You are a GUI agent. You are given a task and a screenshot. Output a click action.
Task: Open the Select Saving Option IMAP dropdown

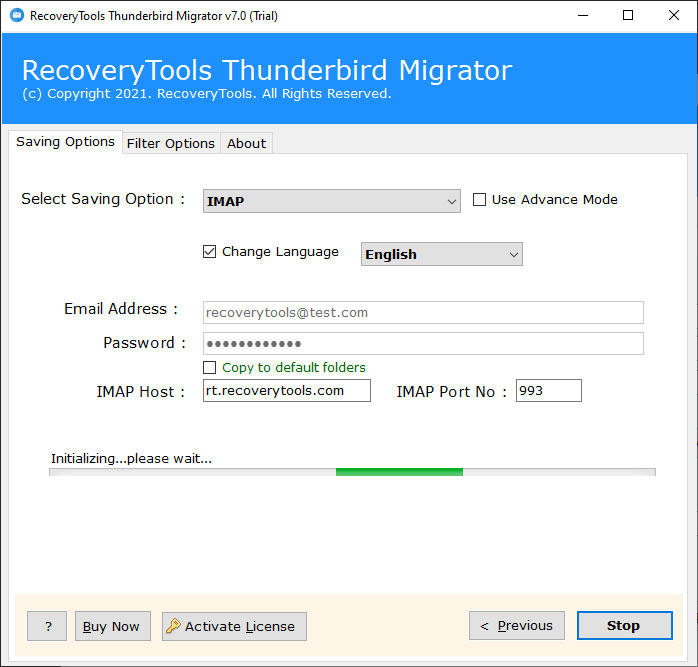point(332,201)
